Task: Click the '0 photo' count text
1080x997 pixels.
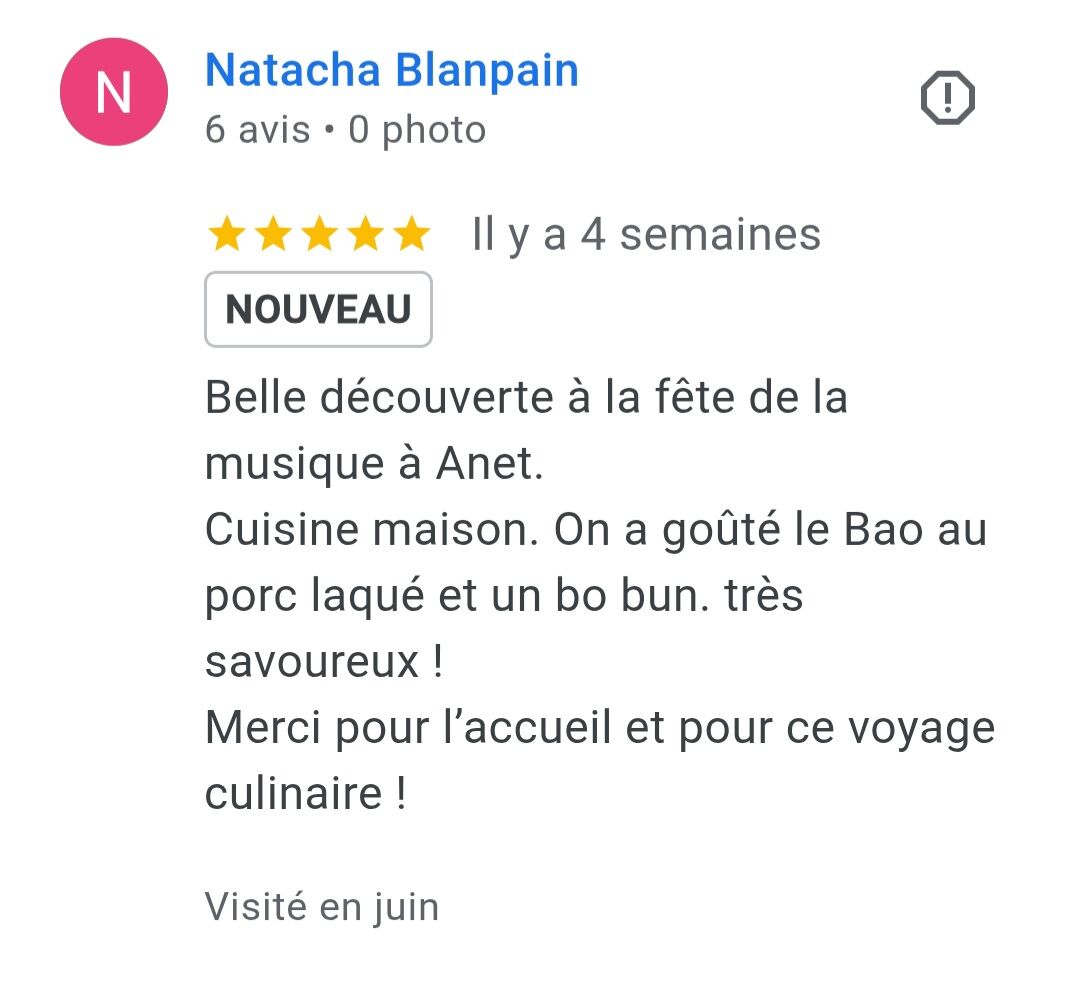Action: [x=417, y=130]
